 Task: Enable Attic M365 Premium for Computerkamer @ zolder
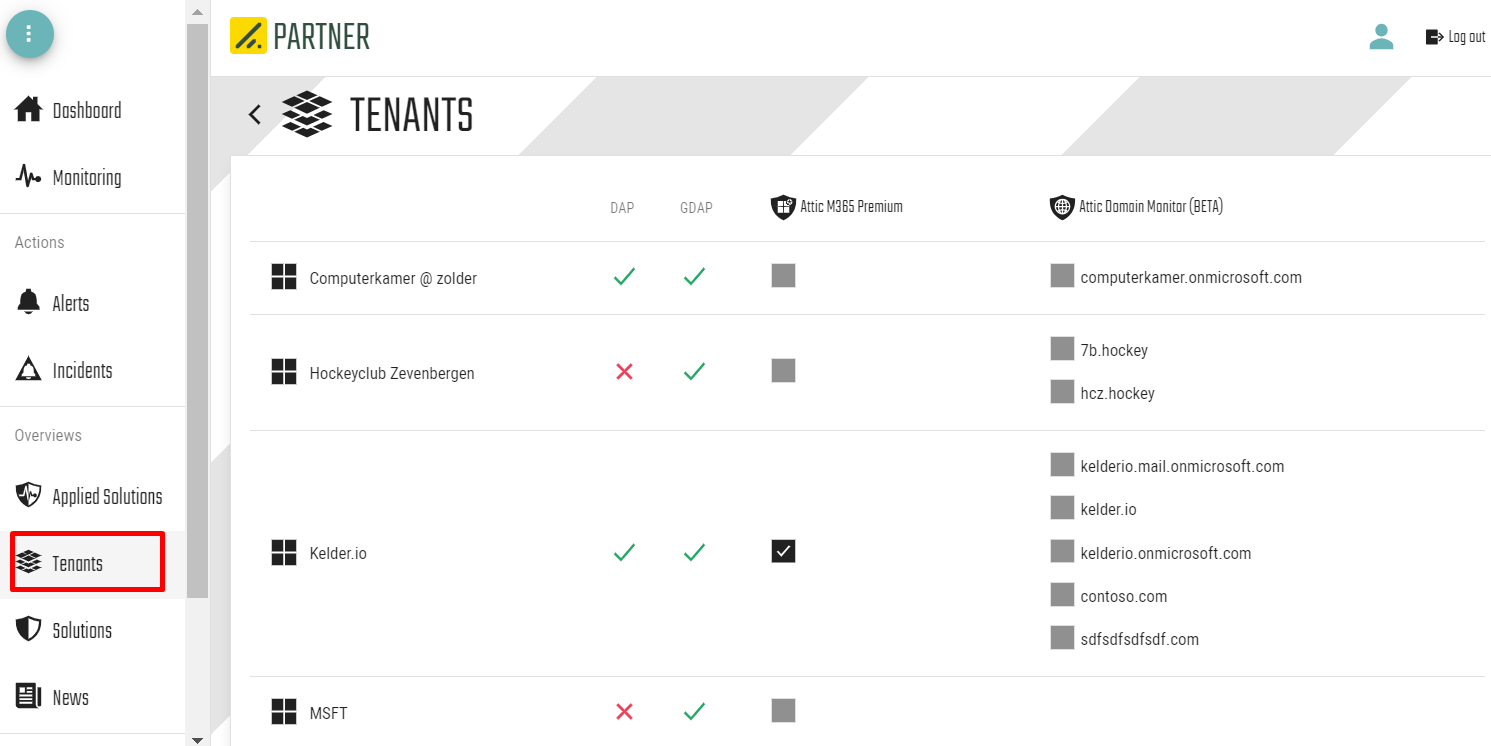coord(783,276)
